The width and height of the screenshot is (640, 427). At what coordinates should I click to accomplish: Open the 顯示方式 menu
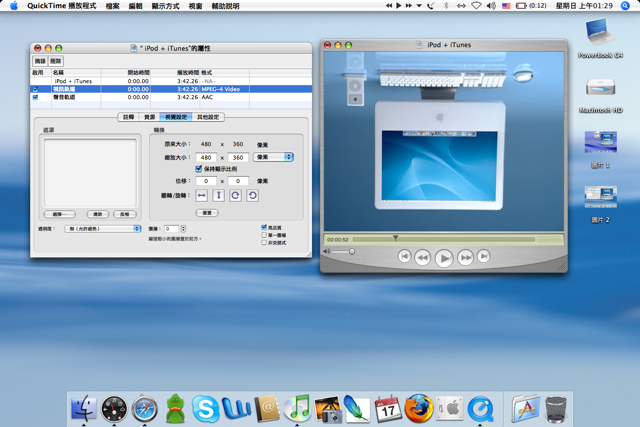pos(166,6)
